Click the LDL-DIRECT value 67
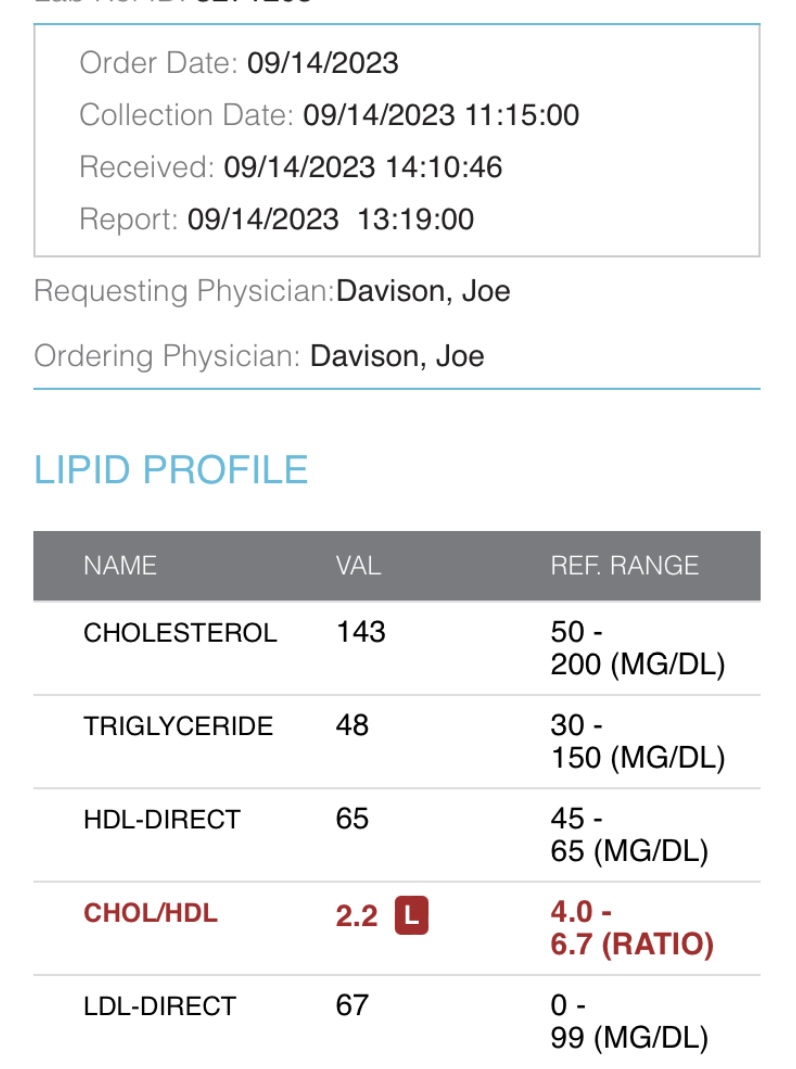796x1069 pixels. [352, 1005]
